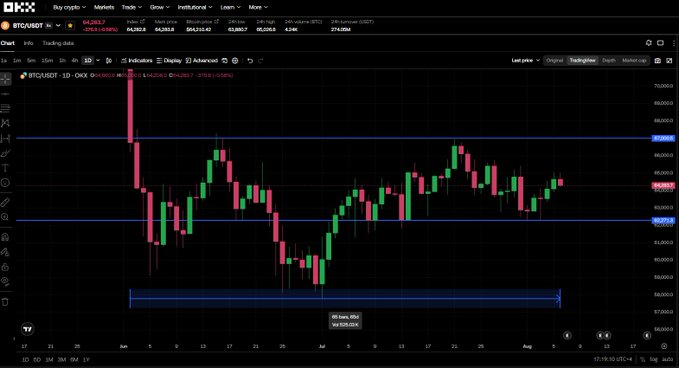Screen dimensions: 679x368
Task: Open the measurement/projection tool in left toolbar
Action: pyautogui.click(x=5, y=139)
